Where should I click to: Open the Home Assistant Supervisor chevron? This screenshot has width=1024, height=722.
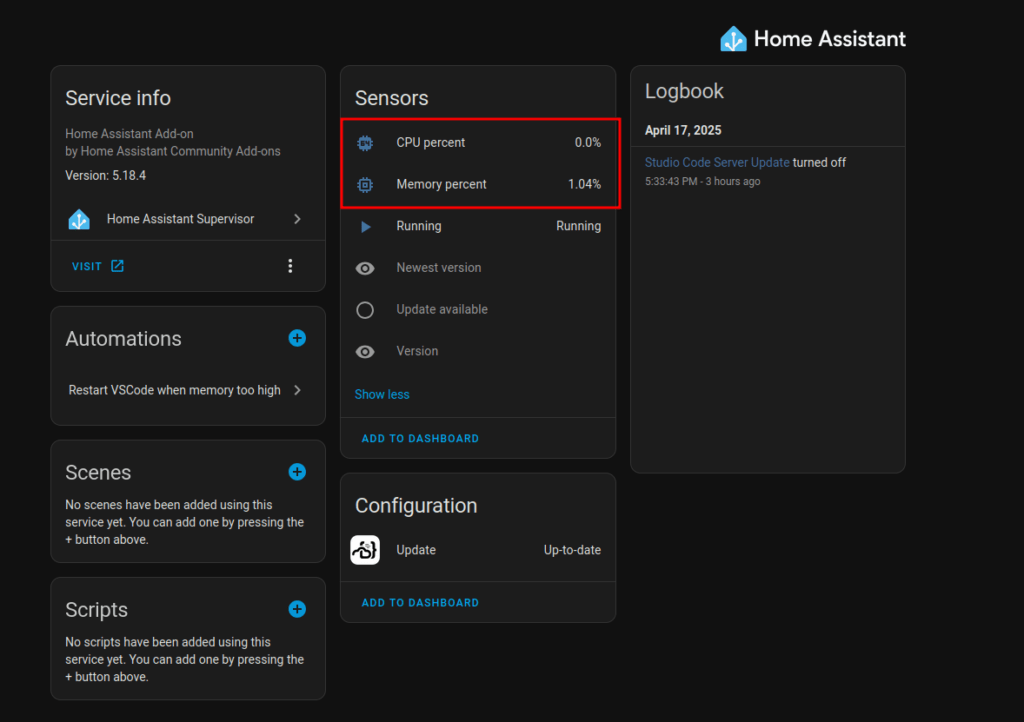point(297,219)
